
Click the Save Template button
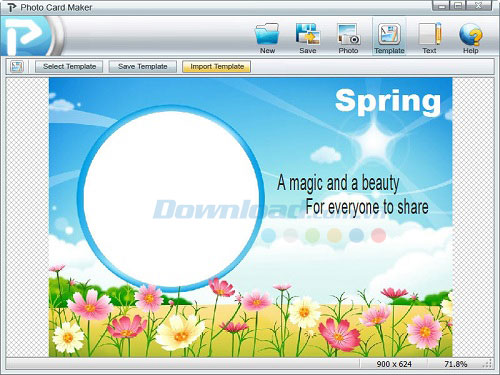point(143,67)
